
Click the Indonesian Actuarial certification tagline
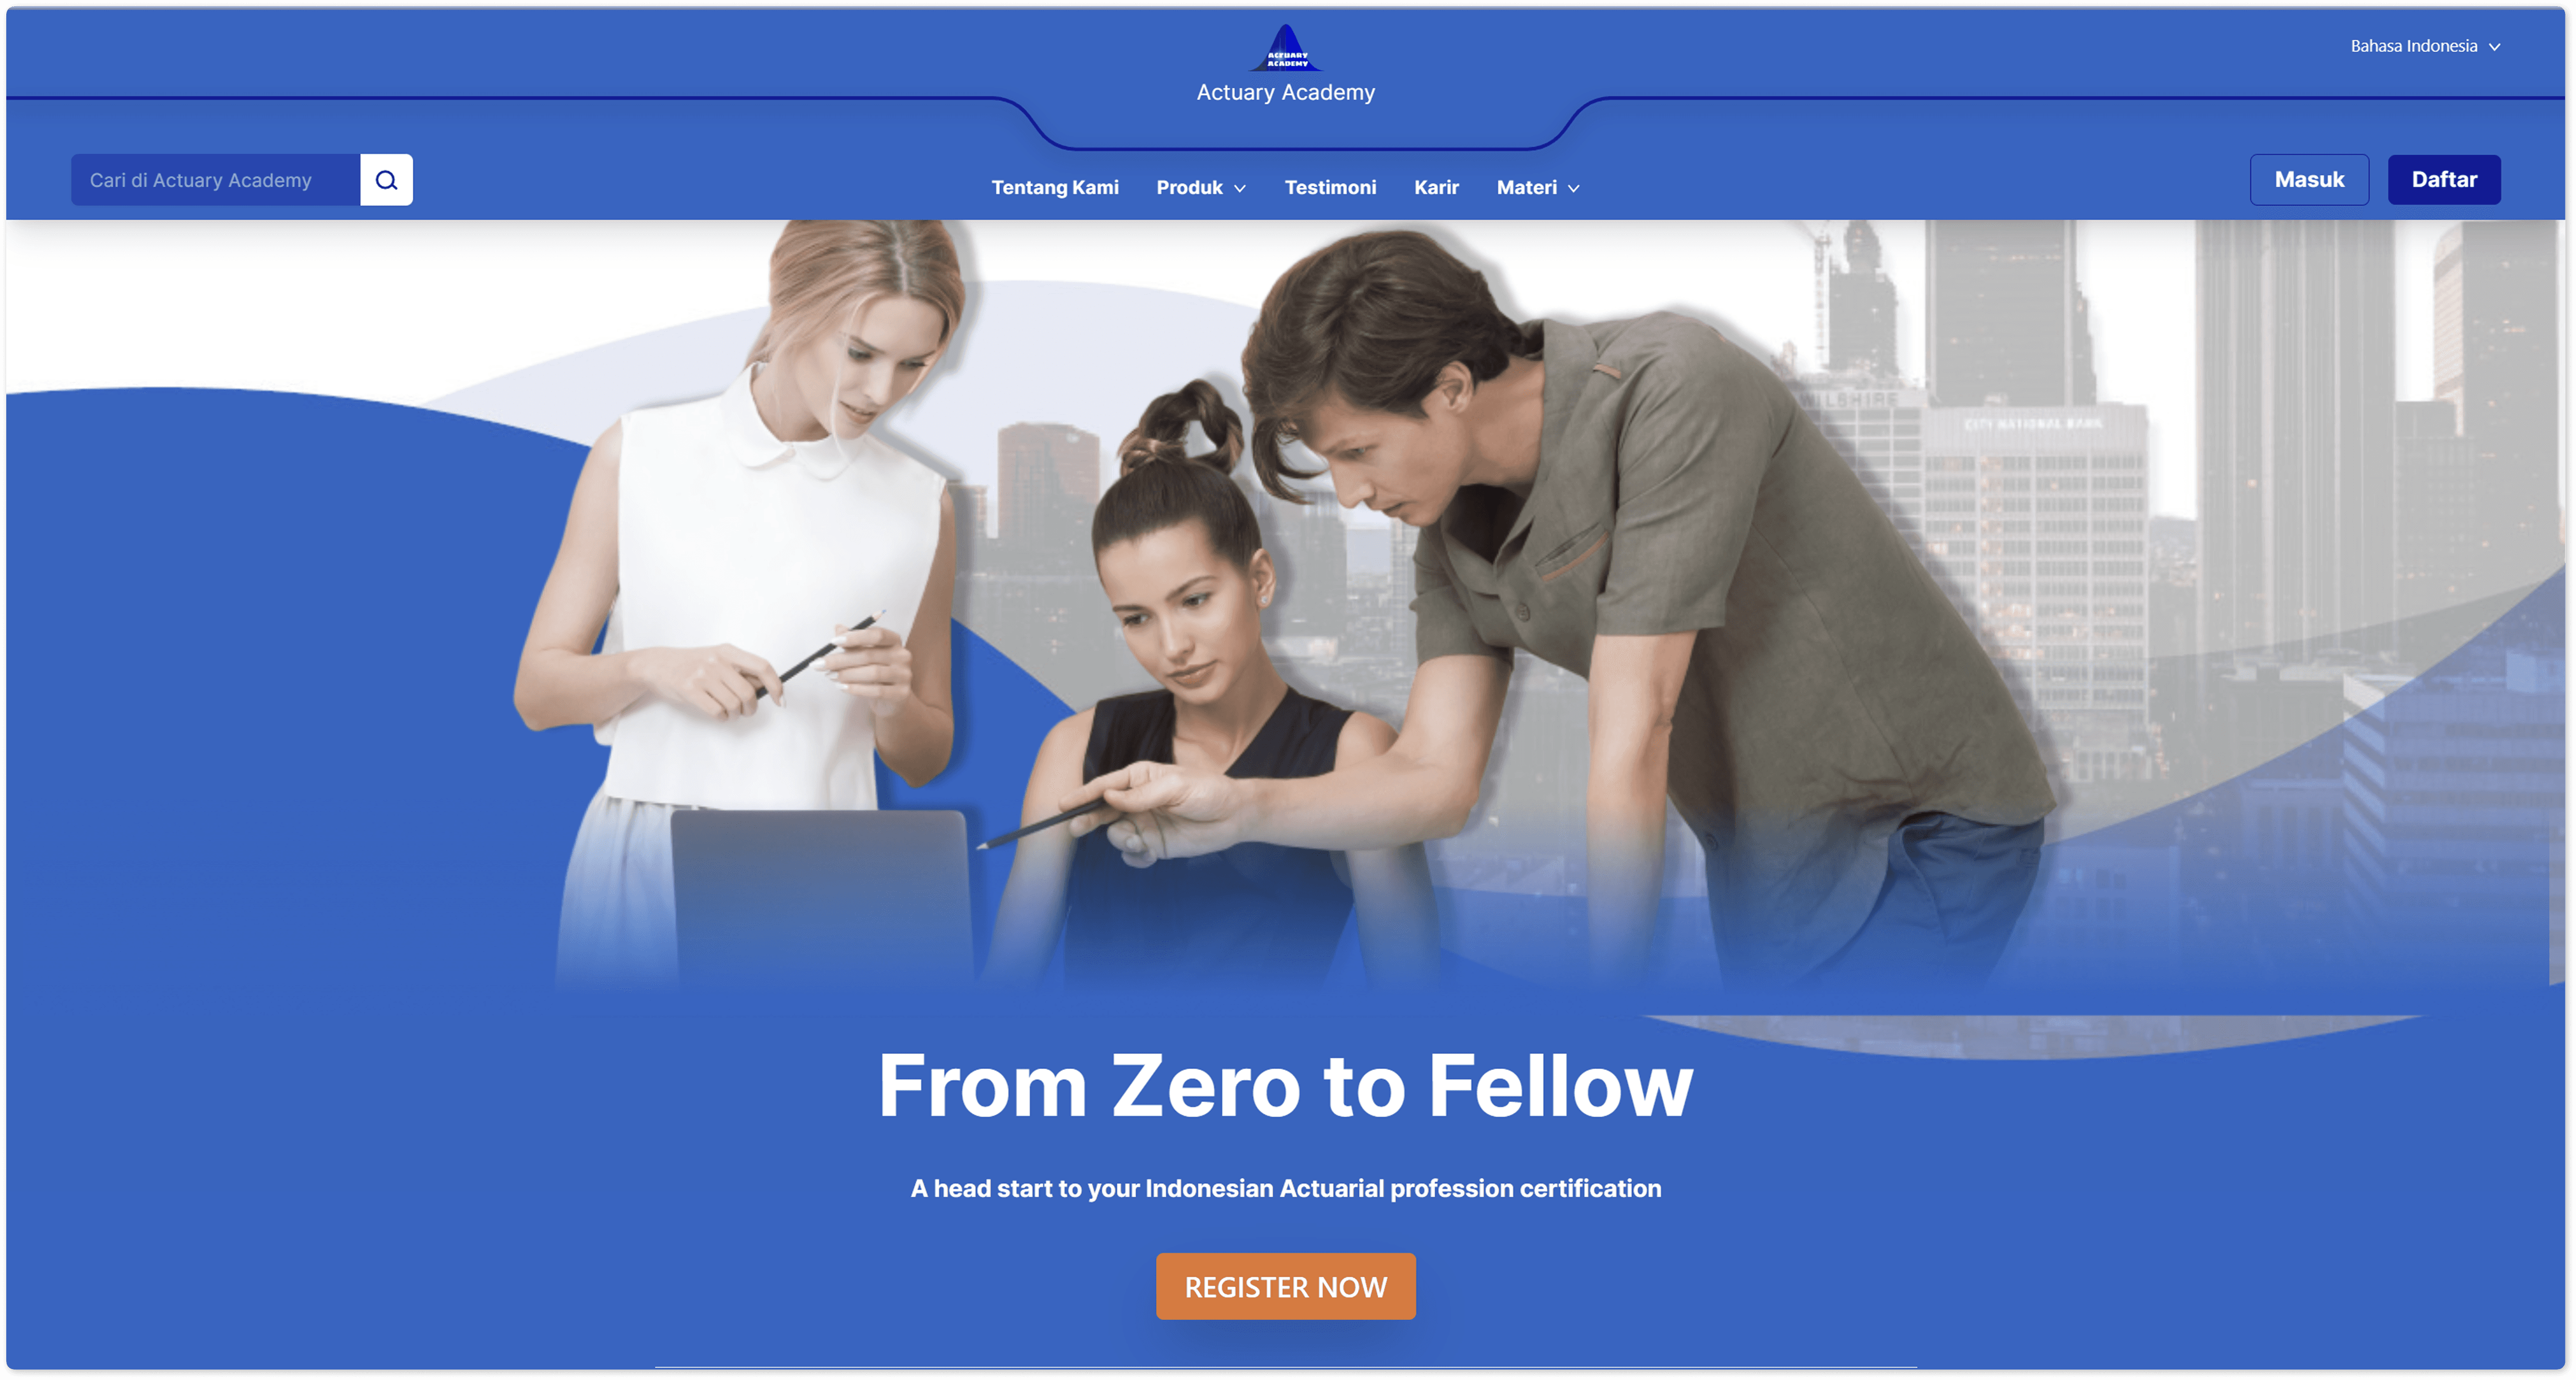(1286, 1188)
